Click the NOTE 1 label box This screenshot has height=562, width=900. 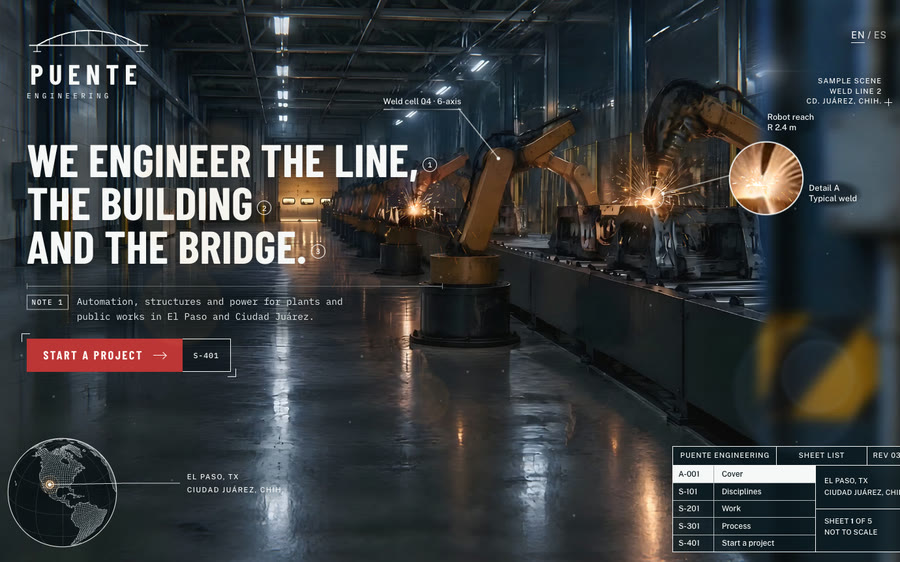pyautogui.click(x=48, y=302)
